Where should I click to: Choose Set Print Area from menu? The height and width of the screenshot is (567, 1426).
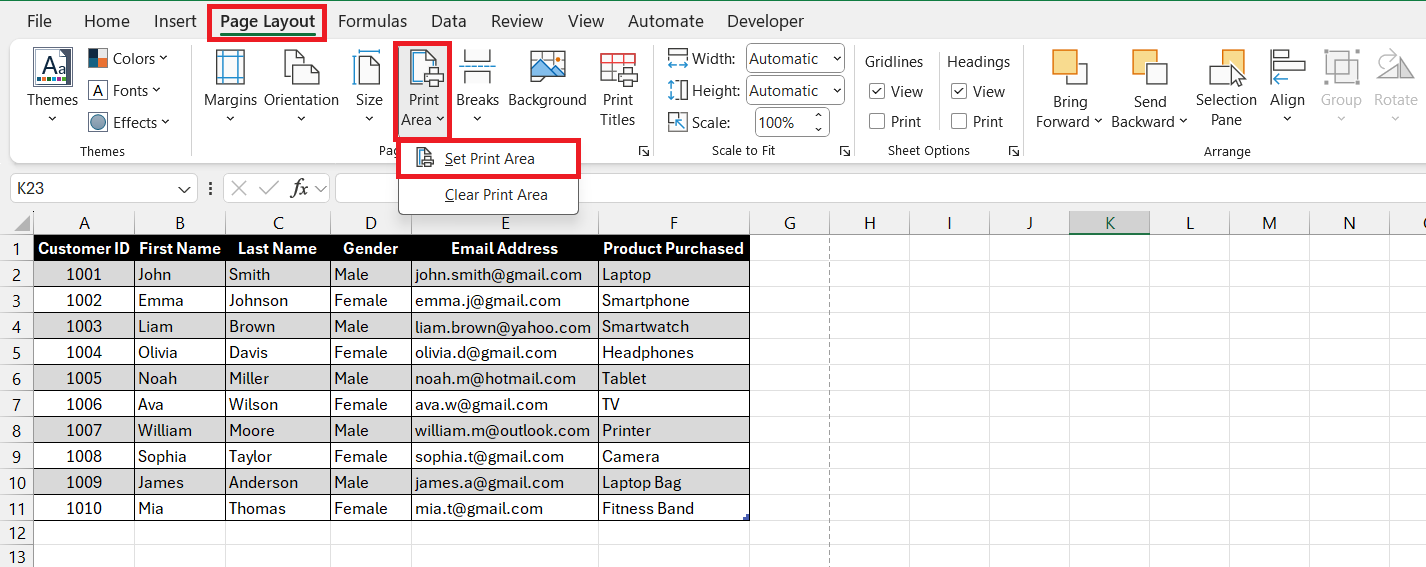pos(489,159)
